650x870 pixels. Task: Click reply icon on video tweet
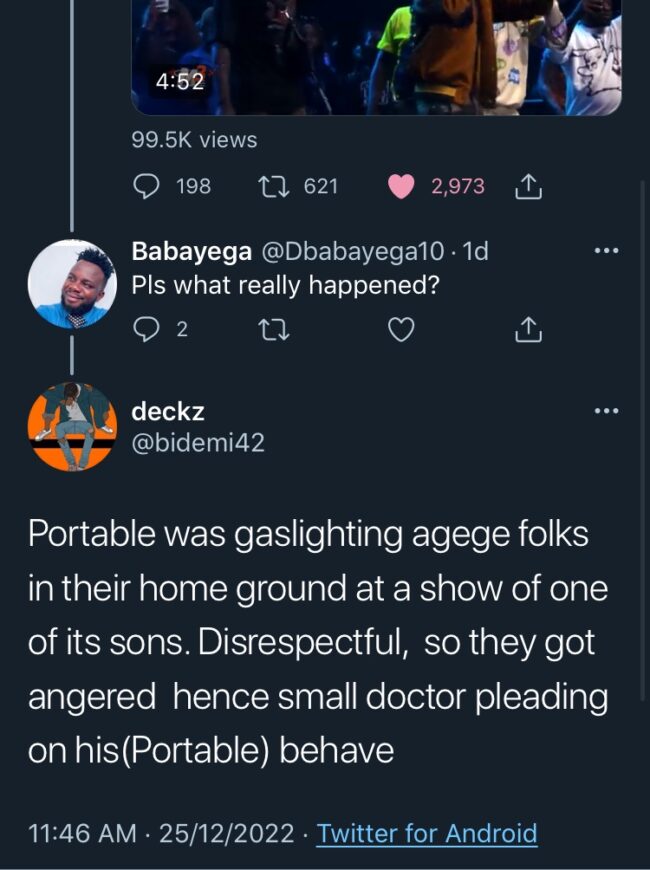tap(147, 186)
